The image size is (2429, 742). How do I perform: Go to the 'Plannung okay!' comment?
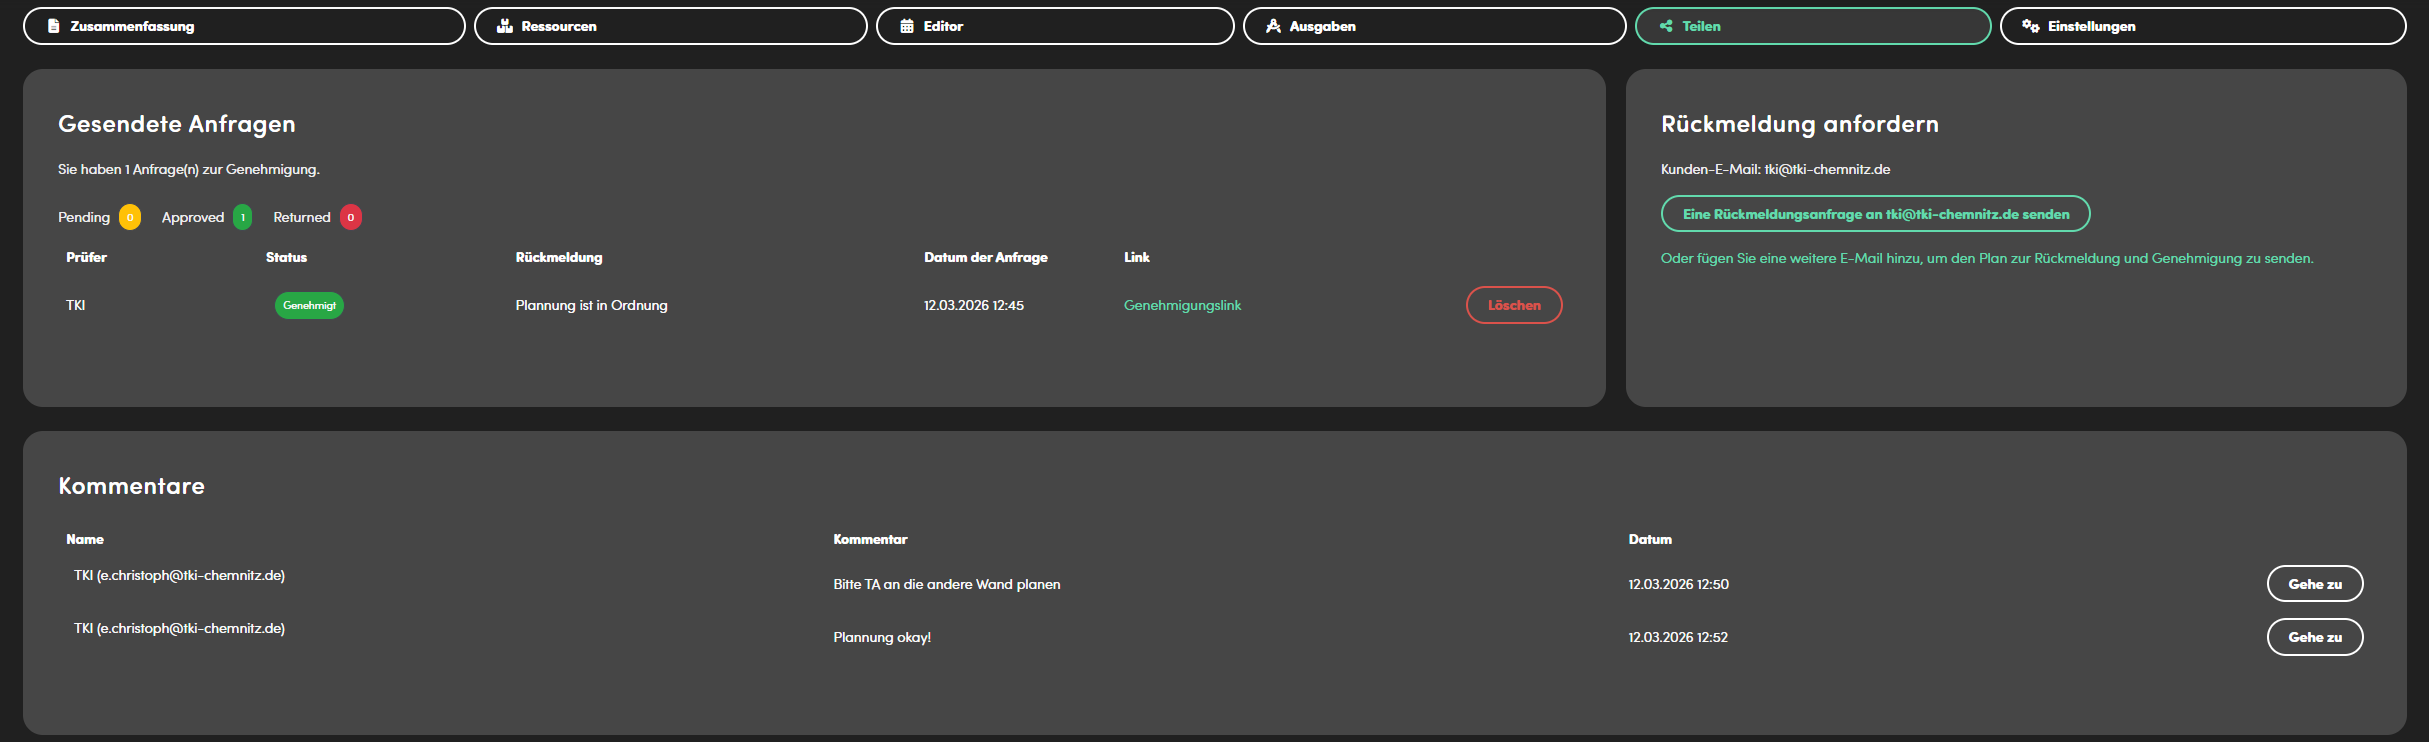coord(2314,637)
